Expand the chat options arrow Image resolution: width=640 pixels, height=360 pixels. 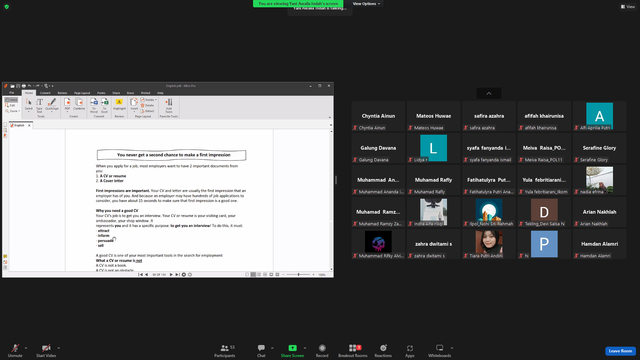[x=272, y=348]
